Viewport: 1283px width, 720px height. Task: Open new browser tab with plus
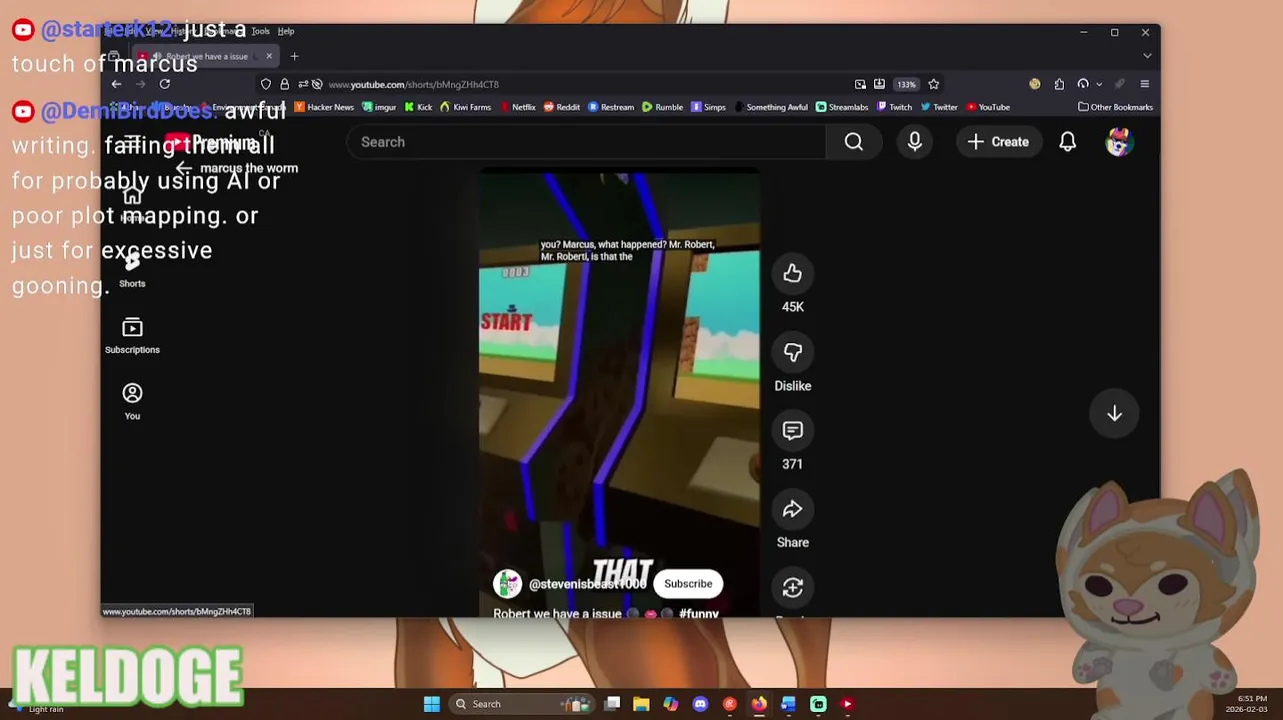click(294, 56)
